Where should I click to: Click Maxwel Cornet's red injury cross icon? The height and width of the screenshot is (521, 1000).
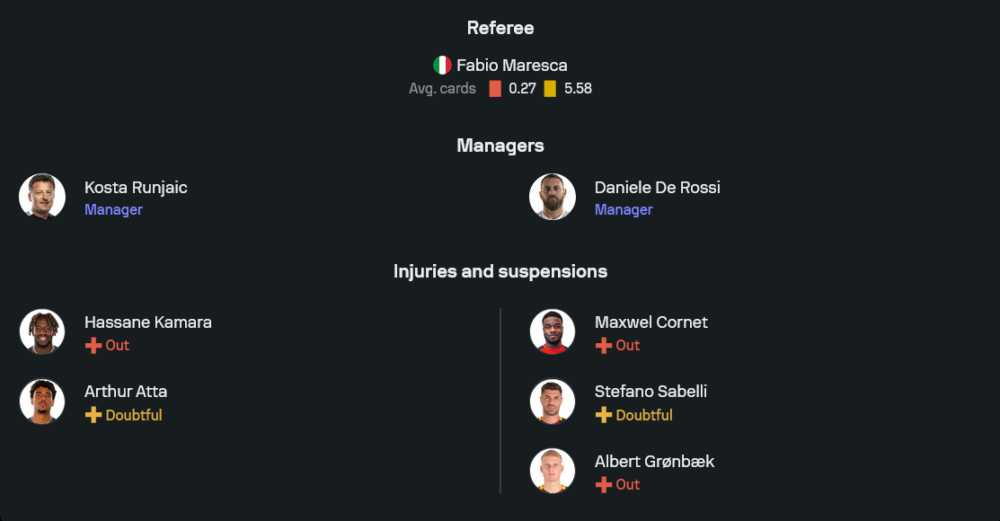click(603, 345)
